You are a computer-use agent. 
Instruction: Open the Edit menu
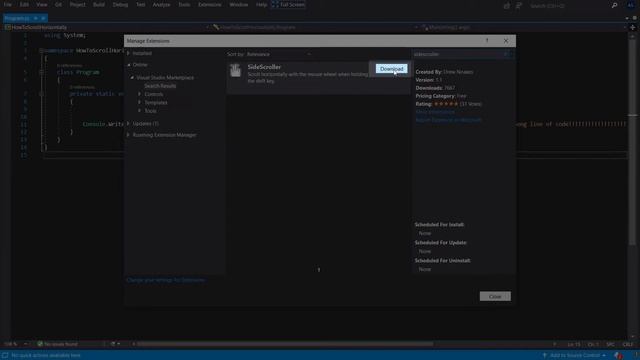click(24, 5)
